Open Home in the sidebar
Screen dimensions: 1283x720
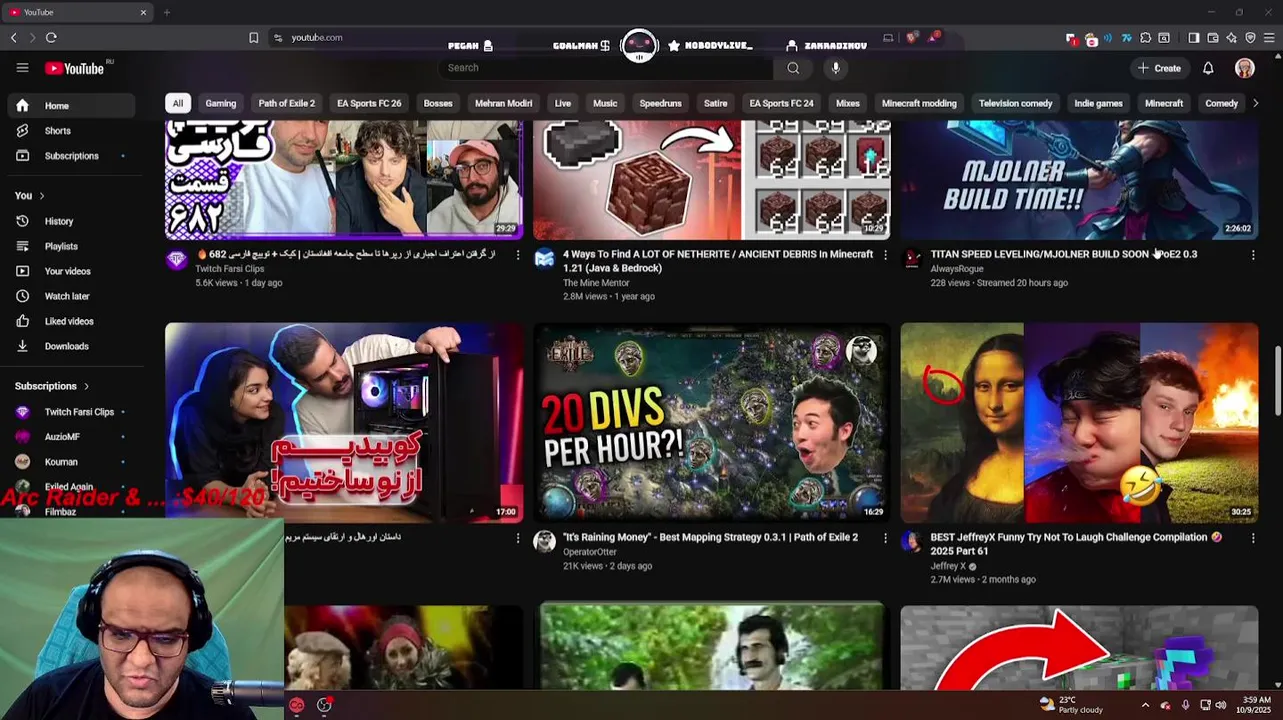click(71, 106)
